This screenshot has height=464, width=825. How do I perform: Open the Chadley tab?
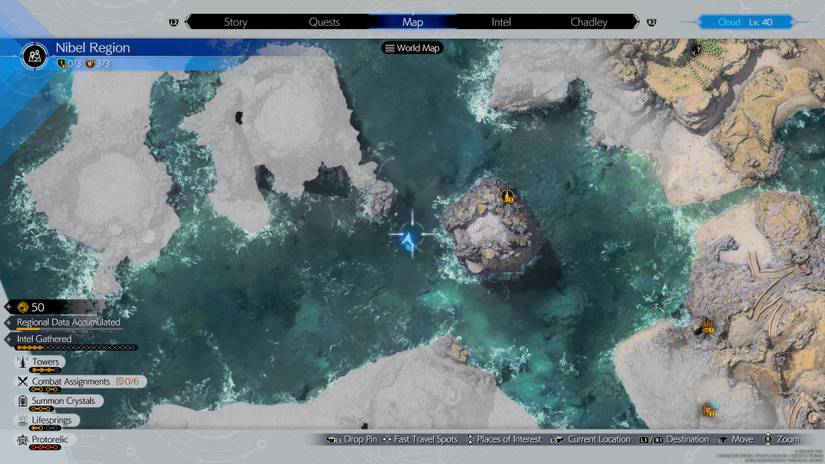[588, 21]
